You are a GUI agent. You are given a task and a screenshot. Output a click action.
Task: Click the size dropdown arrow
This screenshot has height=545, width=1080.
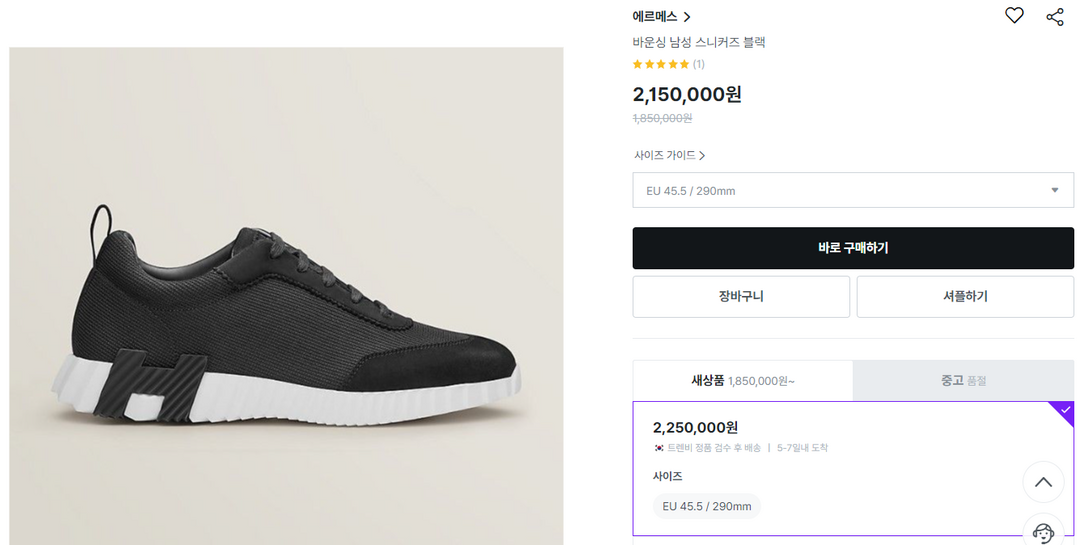pos(1054,190)
